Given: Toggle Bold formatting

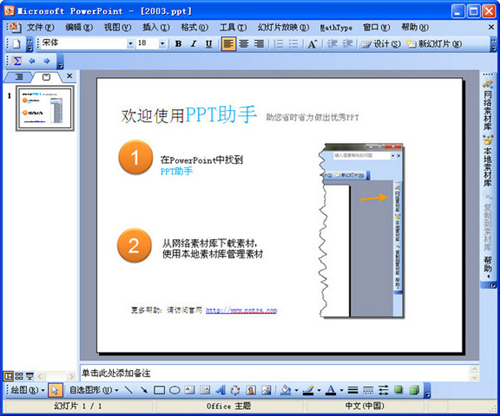Looking at the screenshot, I should coord(178,44).
